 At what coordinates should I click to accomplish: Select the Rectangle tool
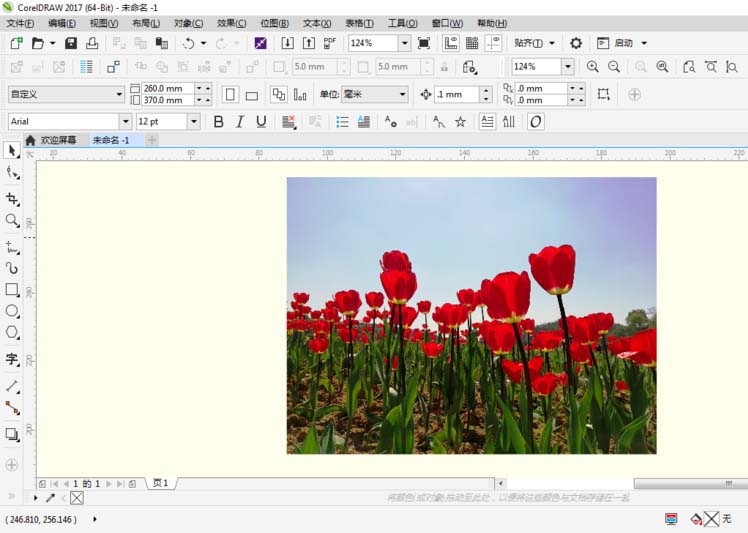click(11, 290)
